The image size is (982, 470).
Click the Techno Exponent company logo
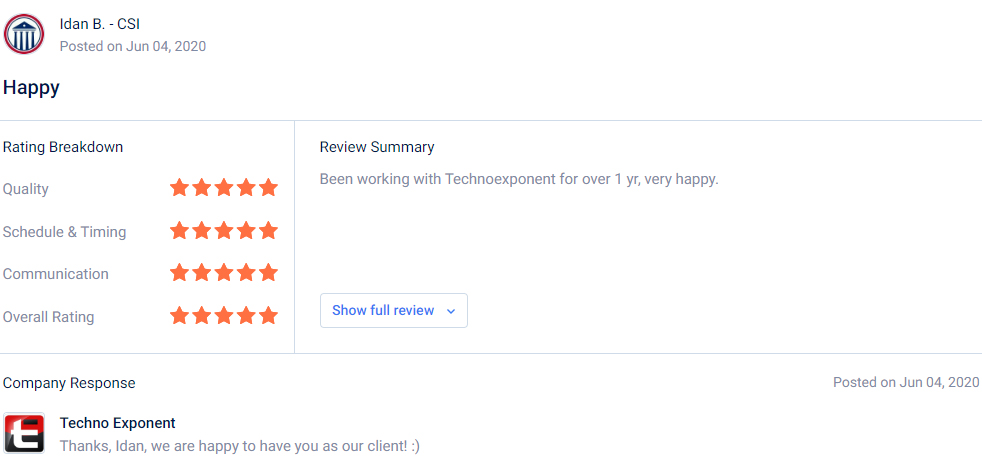point(24,433)
